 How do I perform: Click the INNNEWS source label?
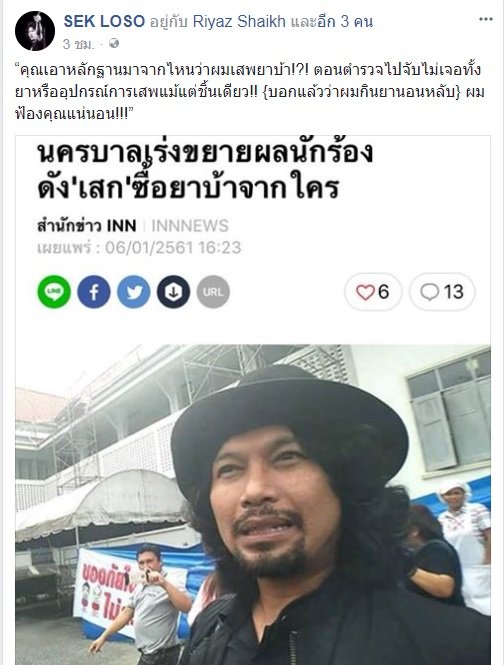[190, 226]
